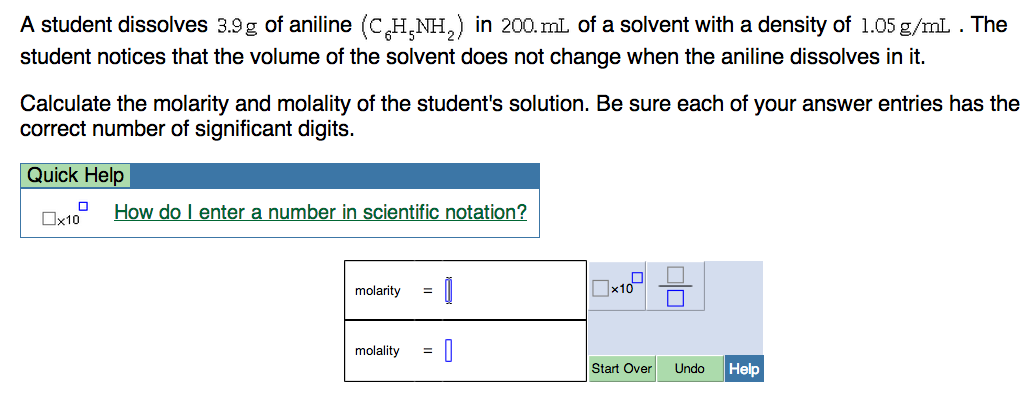Click the blue Quick Help title bar
This screenshot has height=404, width=1034.
[x=335, y=176]
